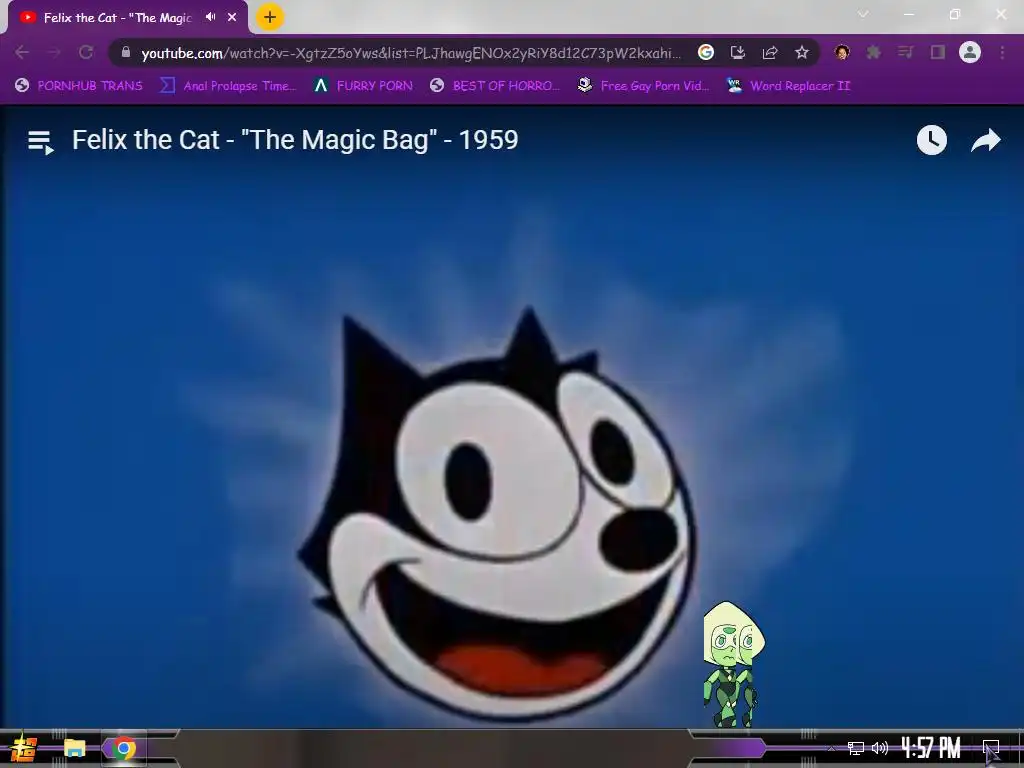Click the share page icon in the address bar
Image resolution: width=1024 pixels, height=768 pixels.
770,52
